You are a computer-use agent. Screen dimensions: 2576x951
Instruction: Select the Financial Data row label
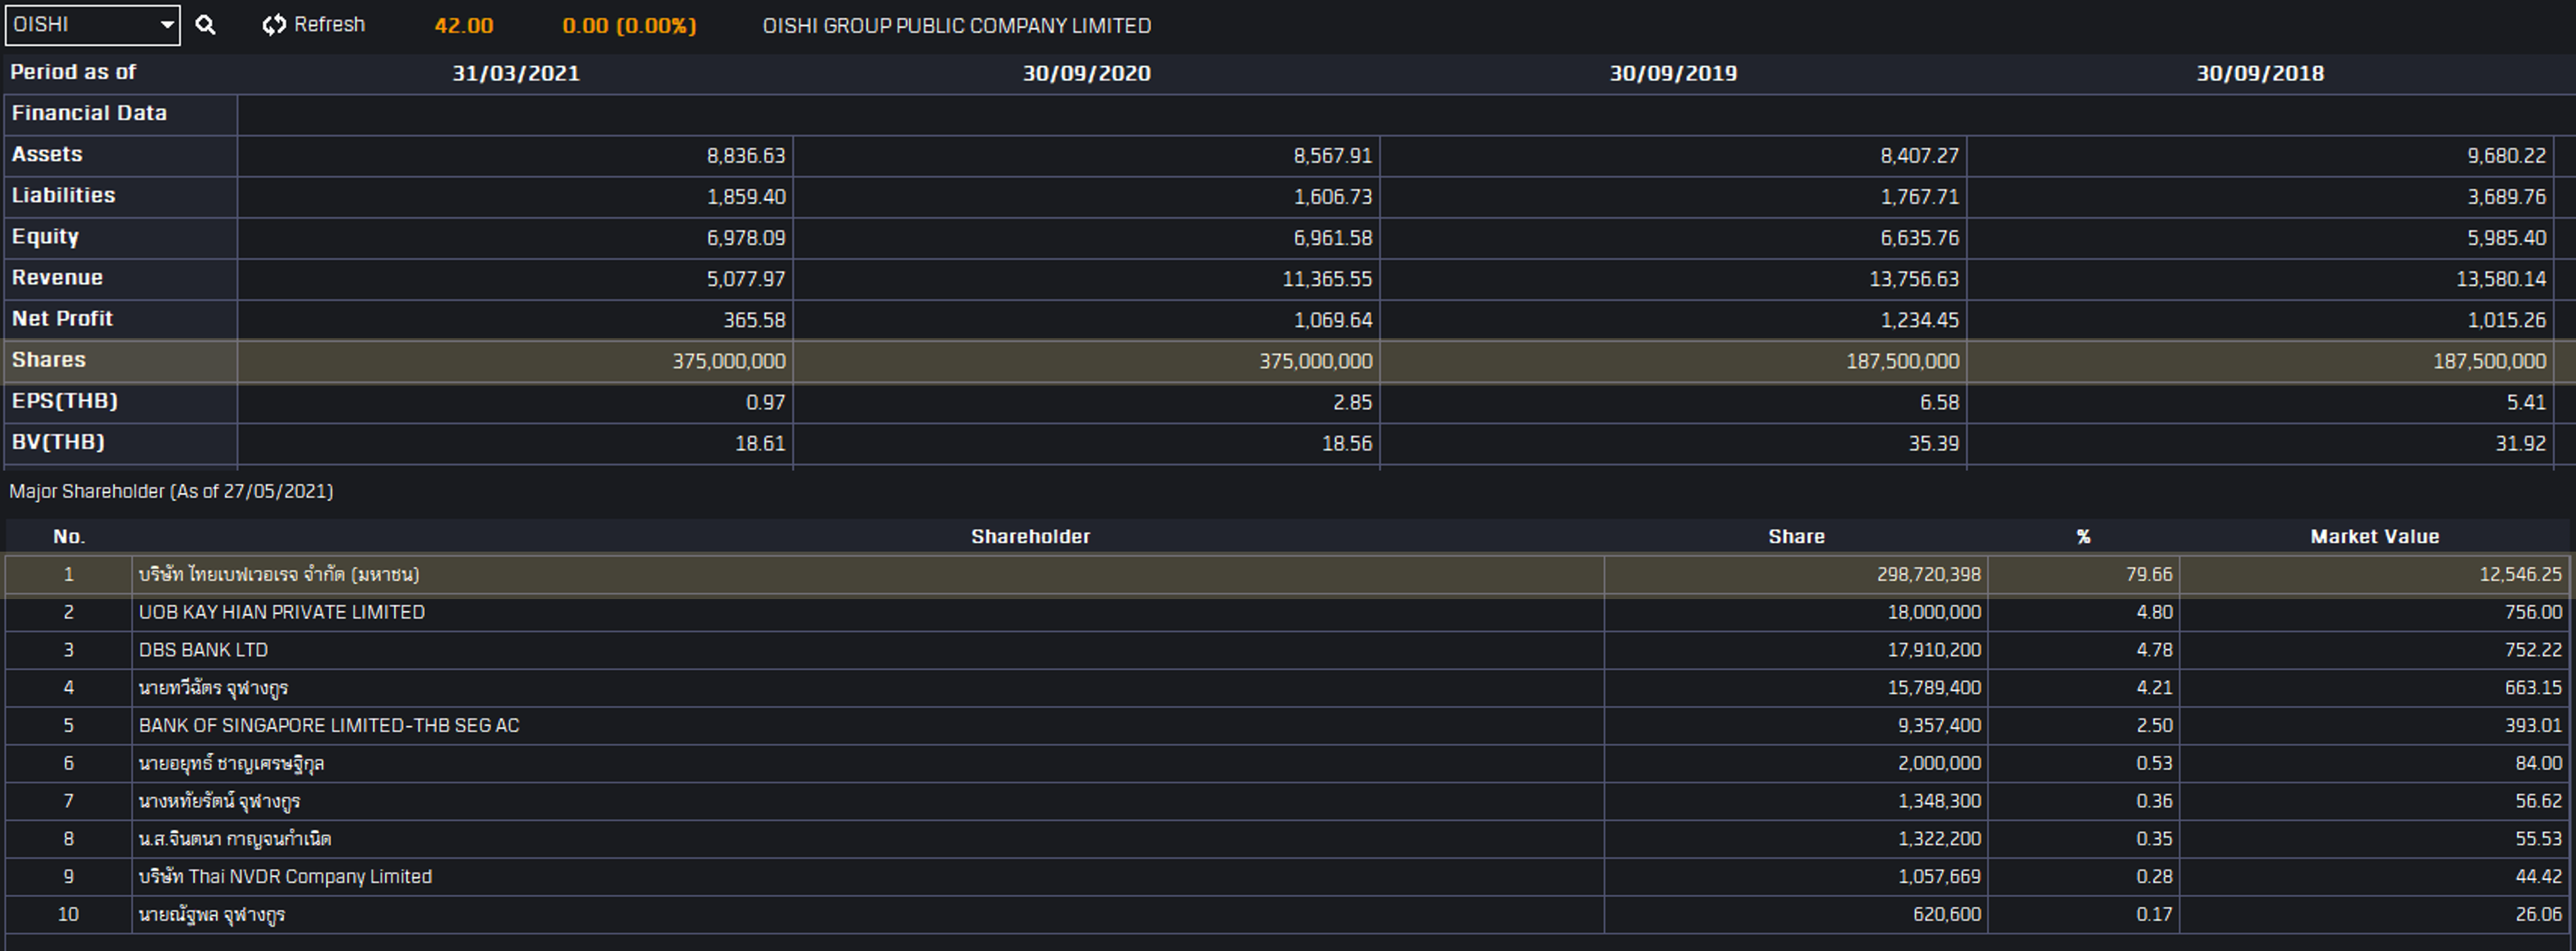tap(89, 113)
